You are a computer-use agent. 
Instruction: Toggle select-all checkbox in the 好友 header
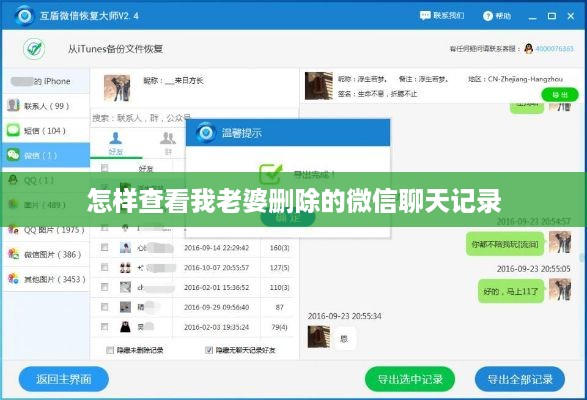[104, 168]
